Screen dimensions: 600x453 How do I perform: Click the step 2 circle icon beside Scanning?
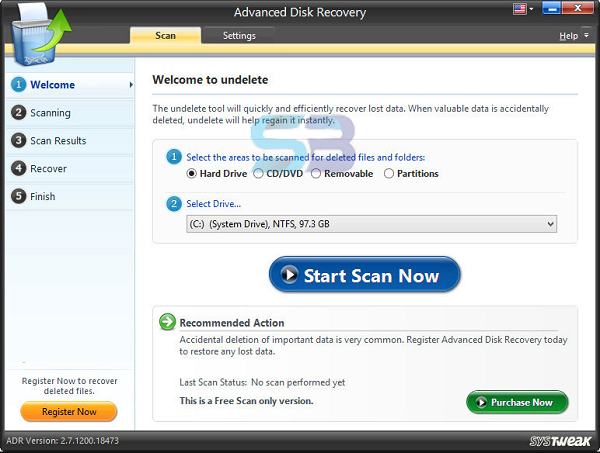pyautogui.click(x=18, y=112)
